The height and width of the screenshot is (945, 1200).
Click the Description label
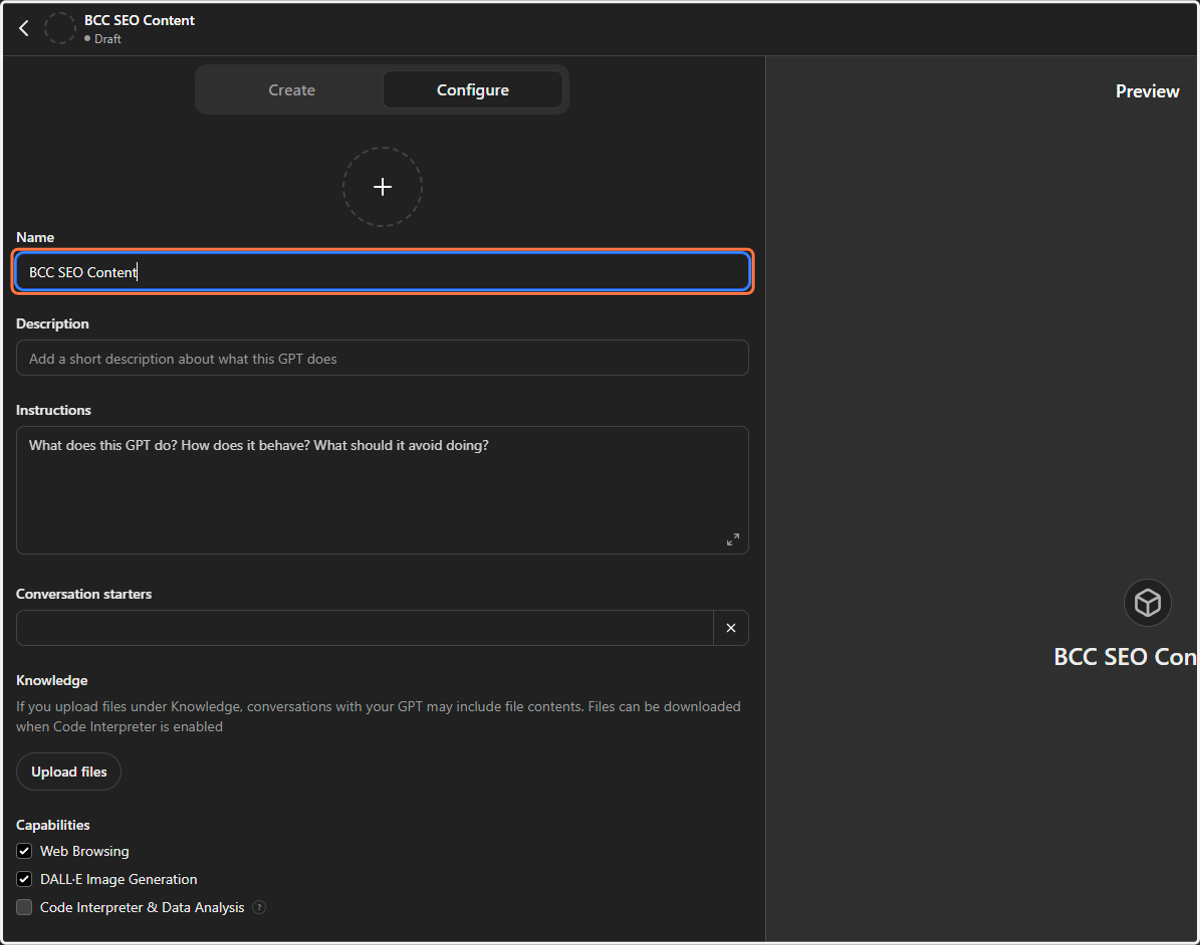click(52, 324)
